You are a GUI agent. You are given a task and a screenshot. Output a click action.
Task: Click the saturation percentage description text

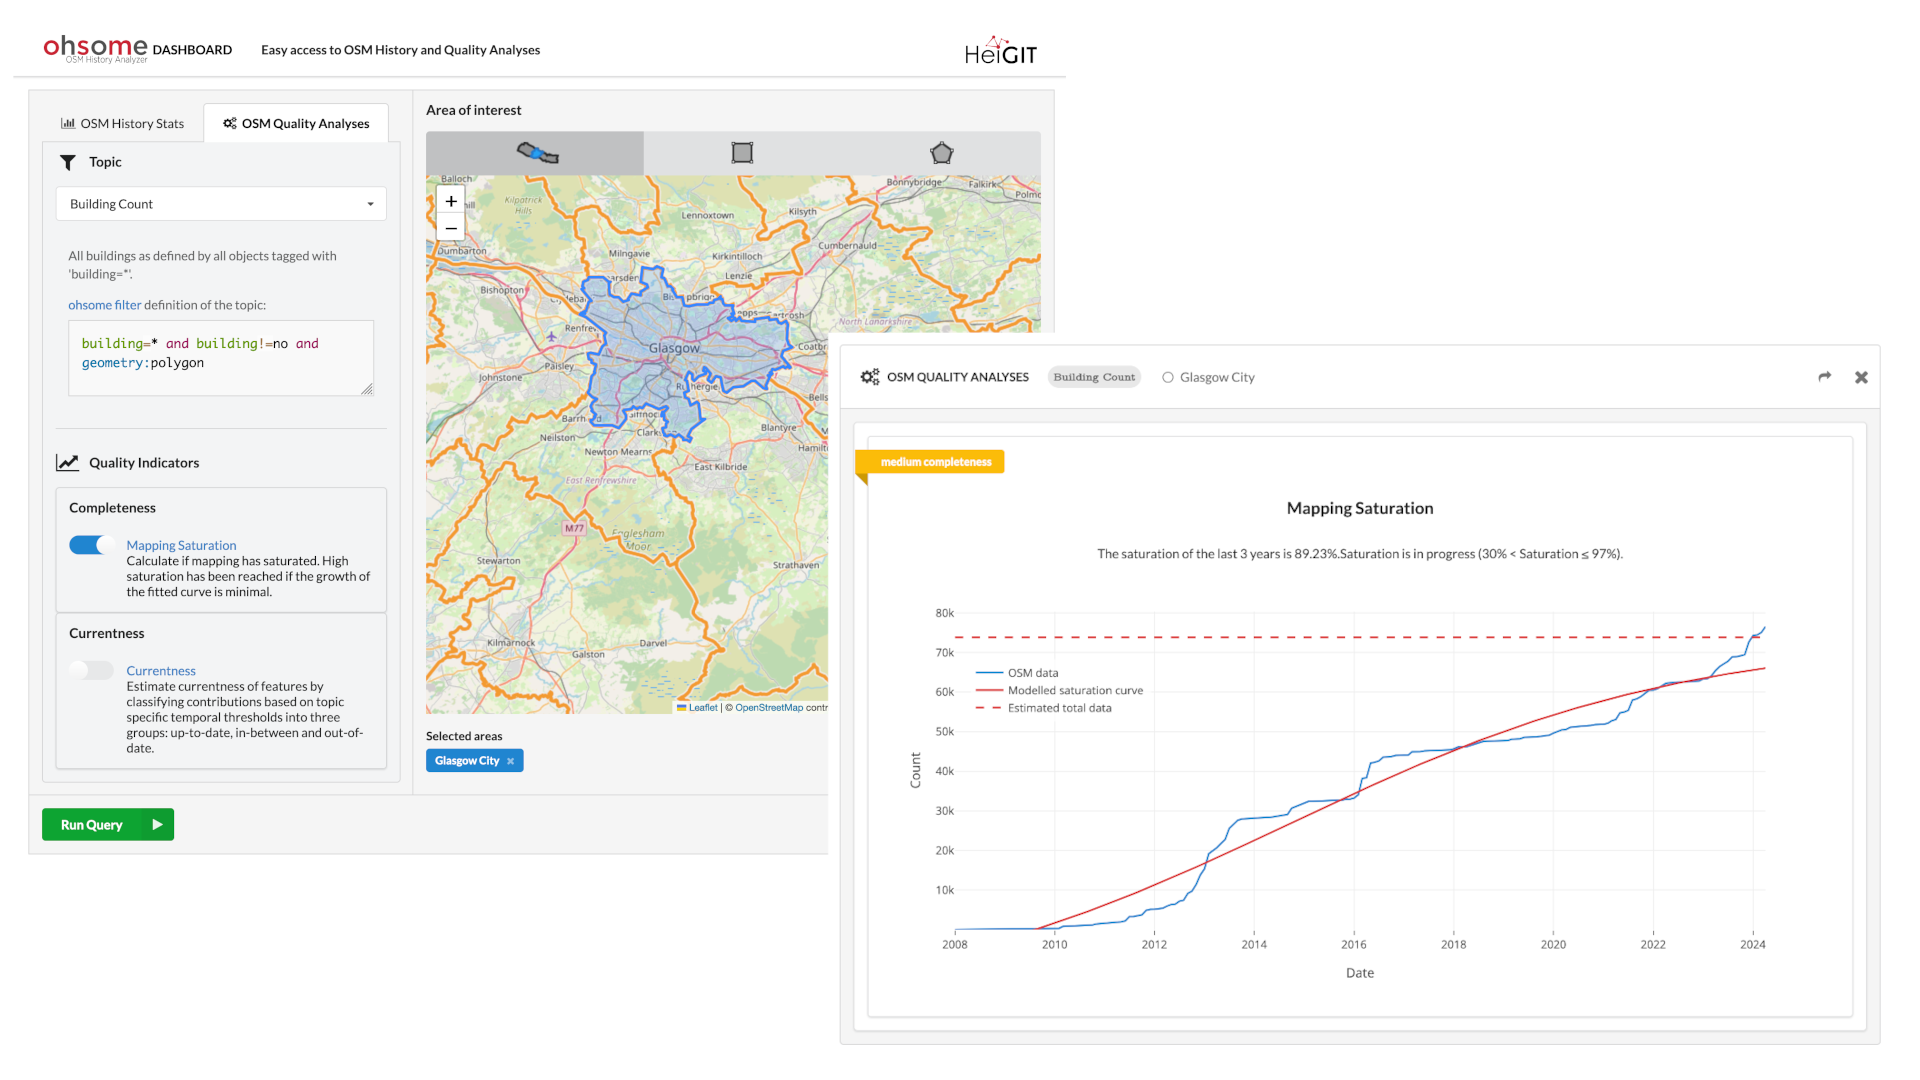[x=1360, y=554]
